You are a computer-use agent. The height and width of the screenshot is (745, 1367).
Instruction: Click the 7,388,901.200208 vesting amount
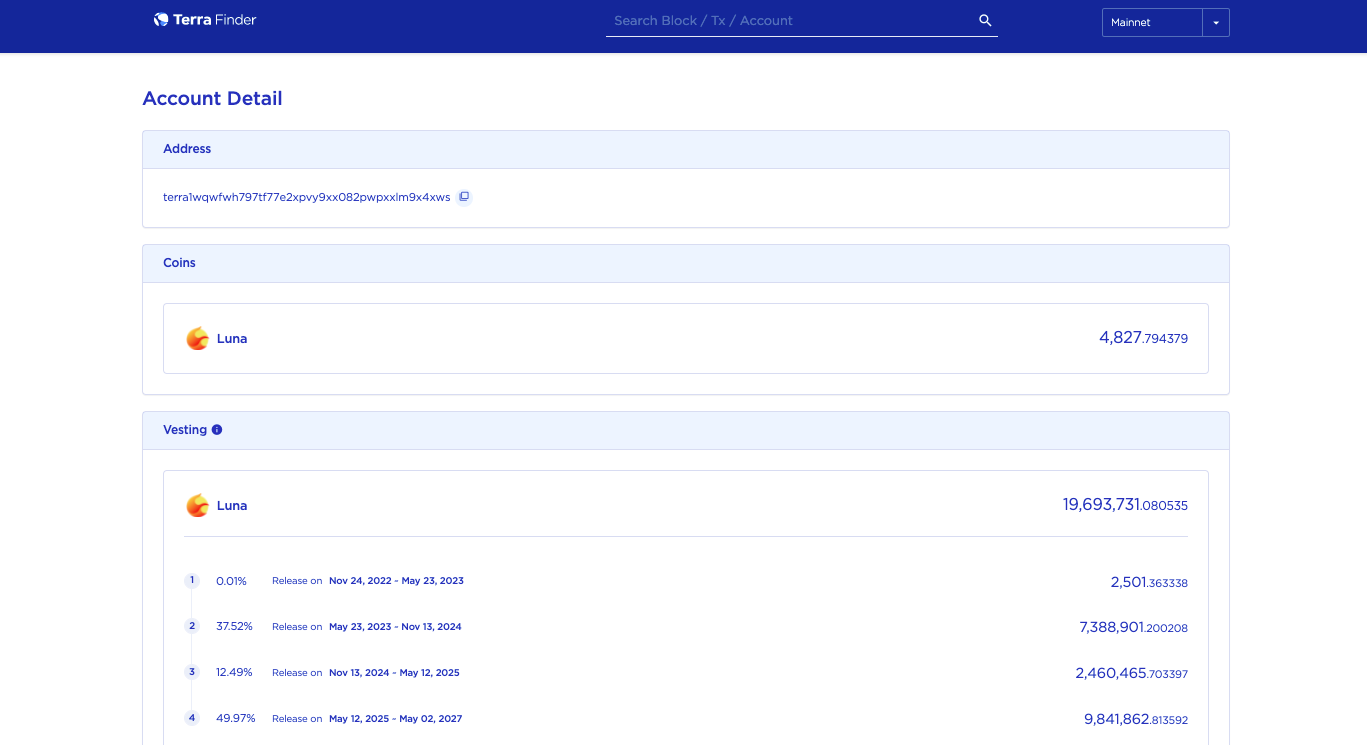1133,627
